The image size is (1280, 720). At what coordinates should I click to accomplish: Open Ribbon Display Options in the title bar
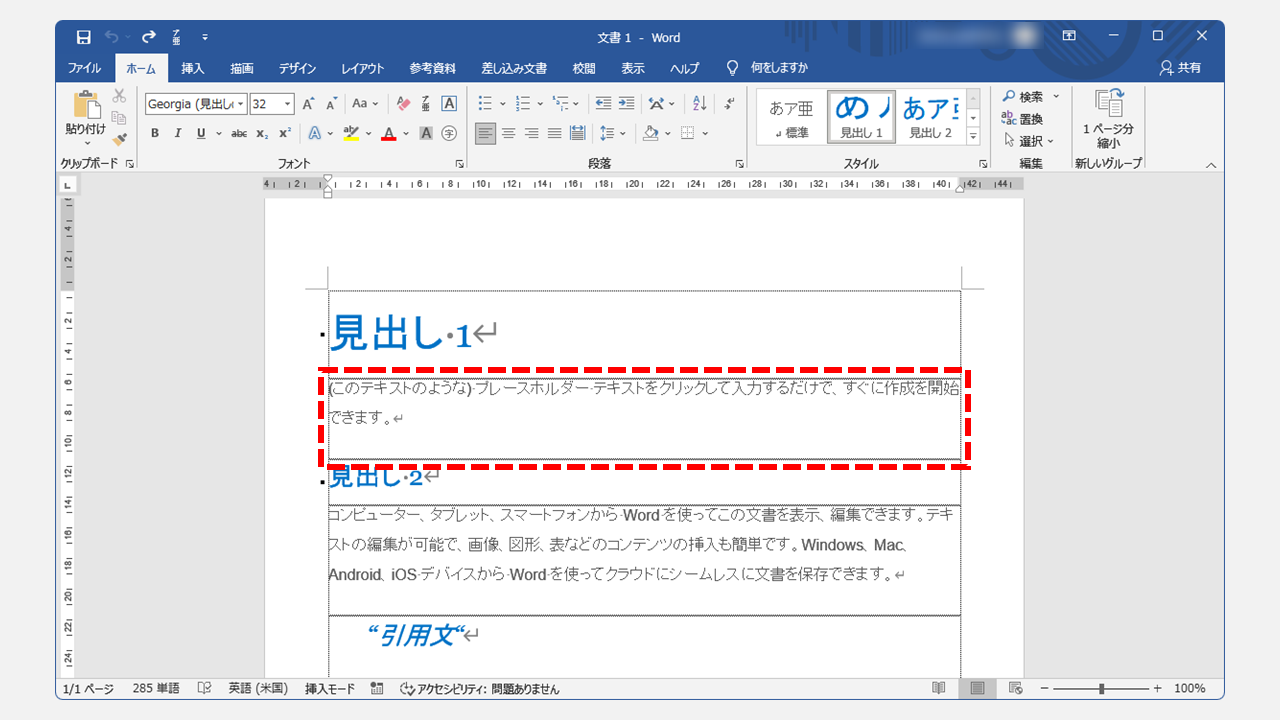pyautogui.click(x=1069, y=36)
